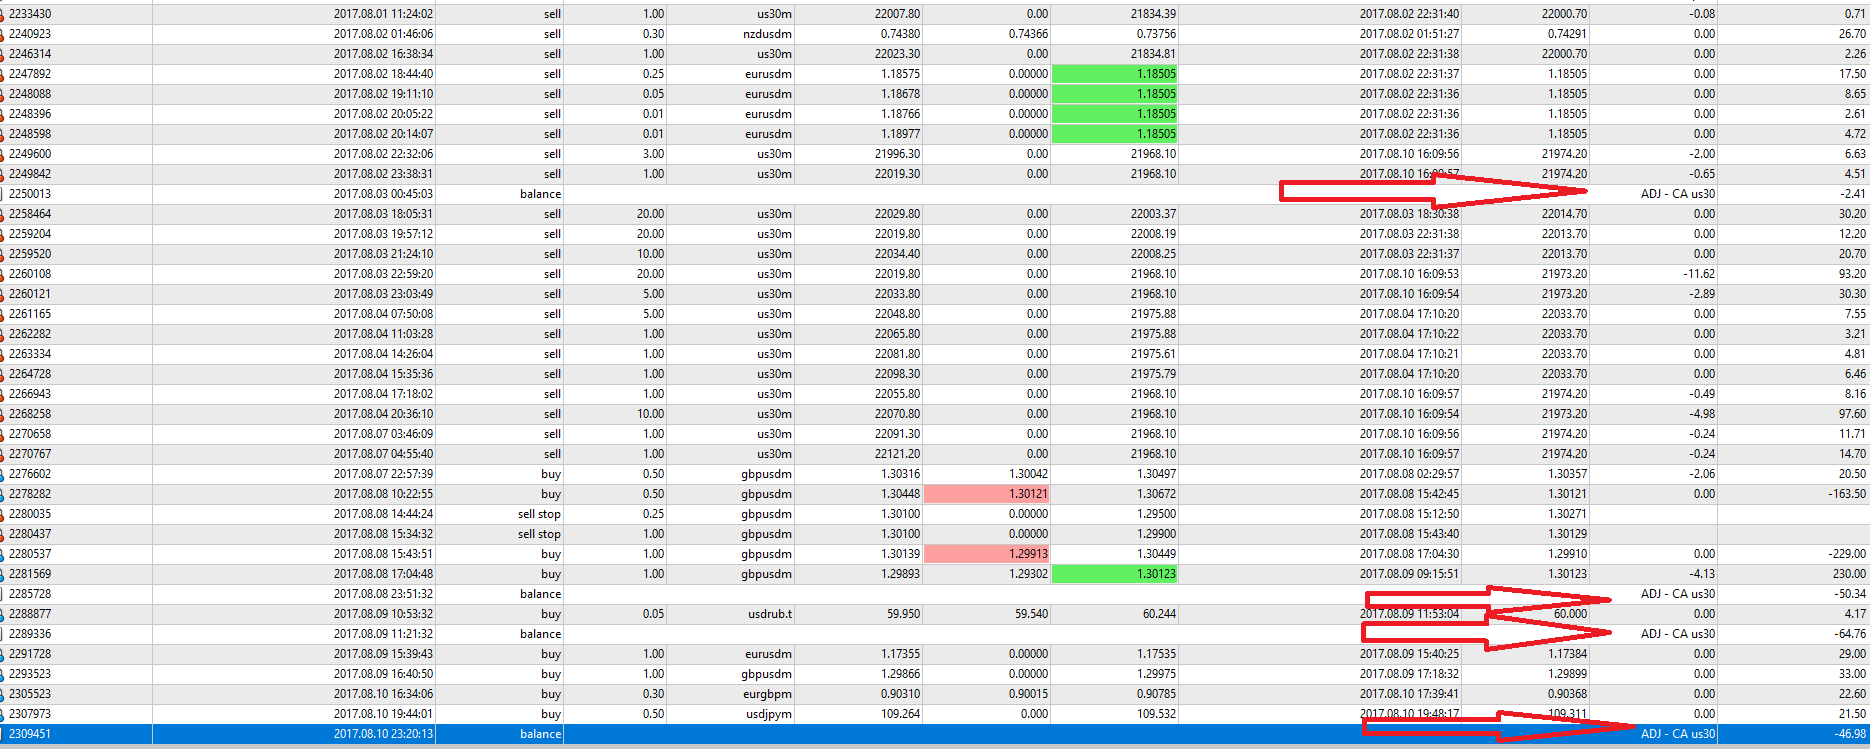1870x749 pixels.
Task: Select profit value 230.00
Action: pos(1849,574)
